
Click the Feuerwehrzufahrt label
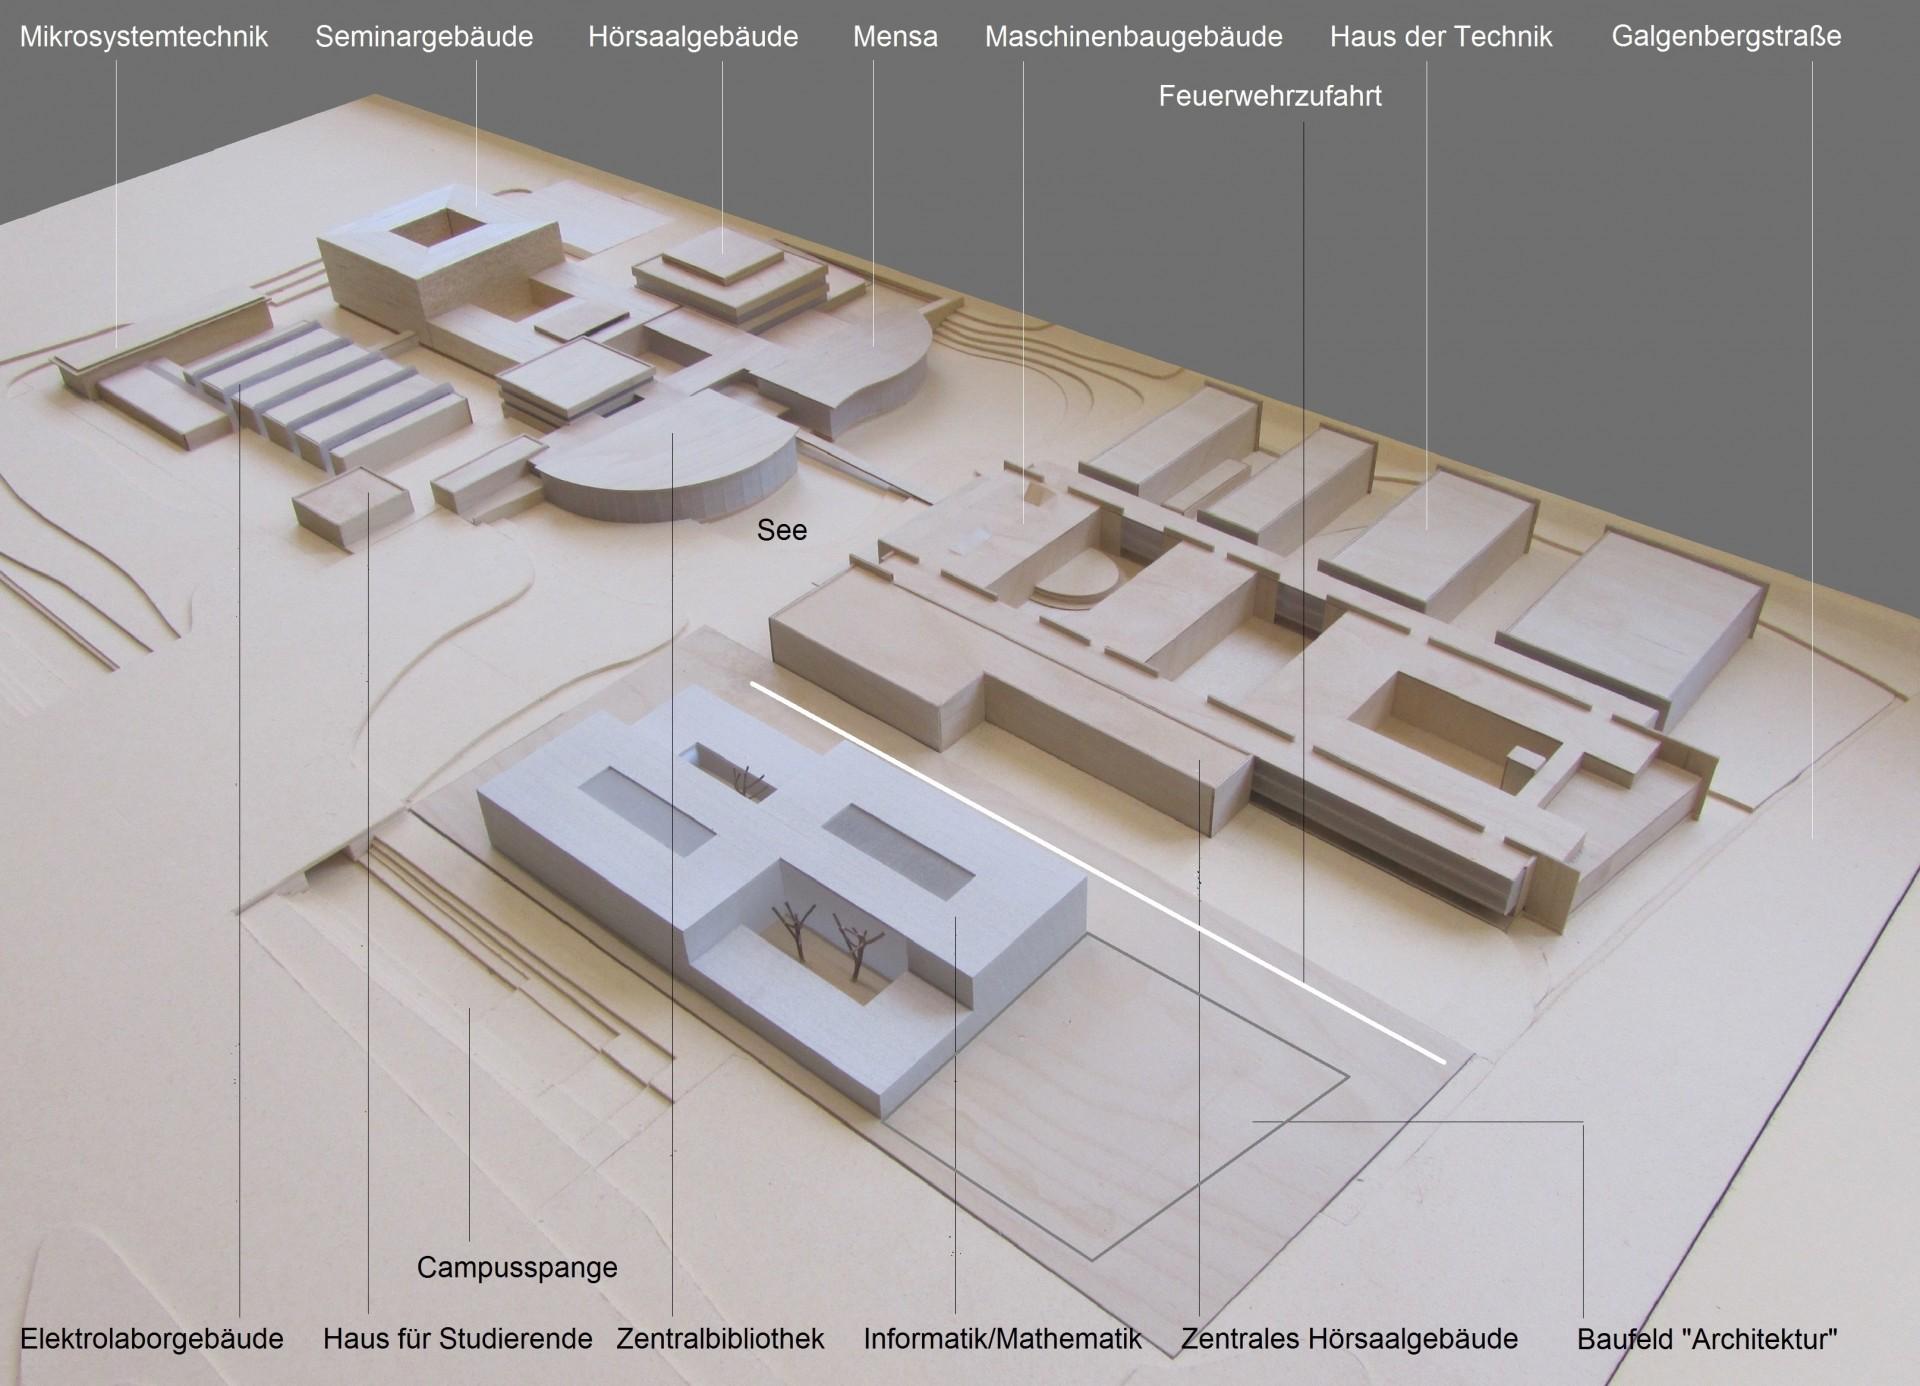pos(1270,96)
